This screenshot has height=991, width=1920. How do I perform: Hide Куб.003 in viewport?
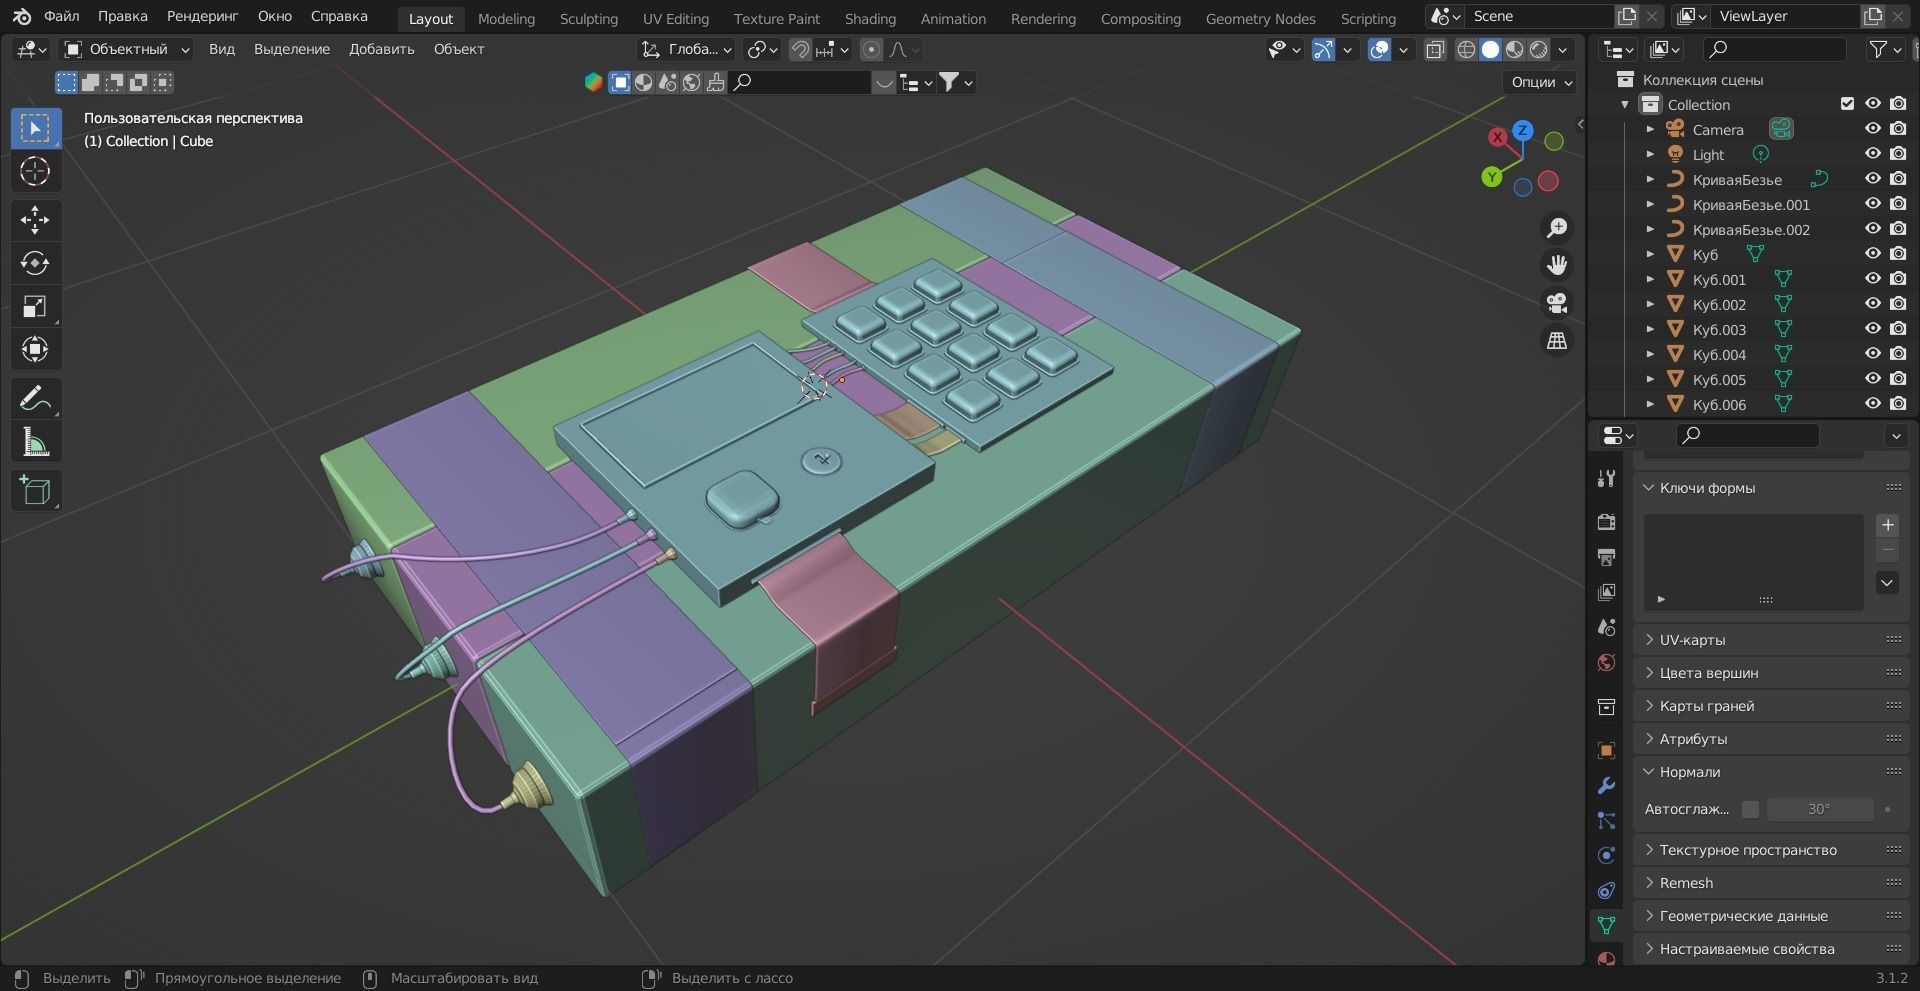click(1872, 329)
